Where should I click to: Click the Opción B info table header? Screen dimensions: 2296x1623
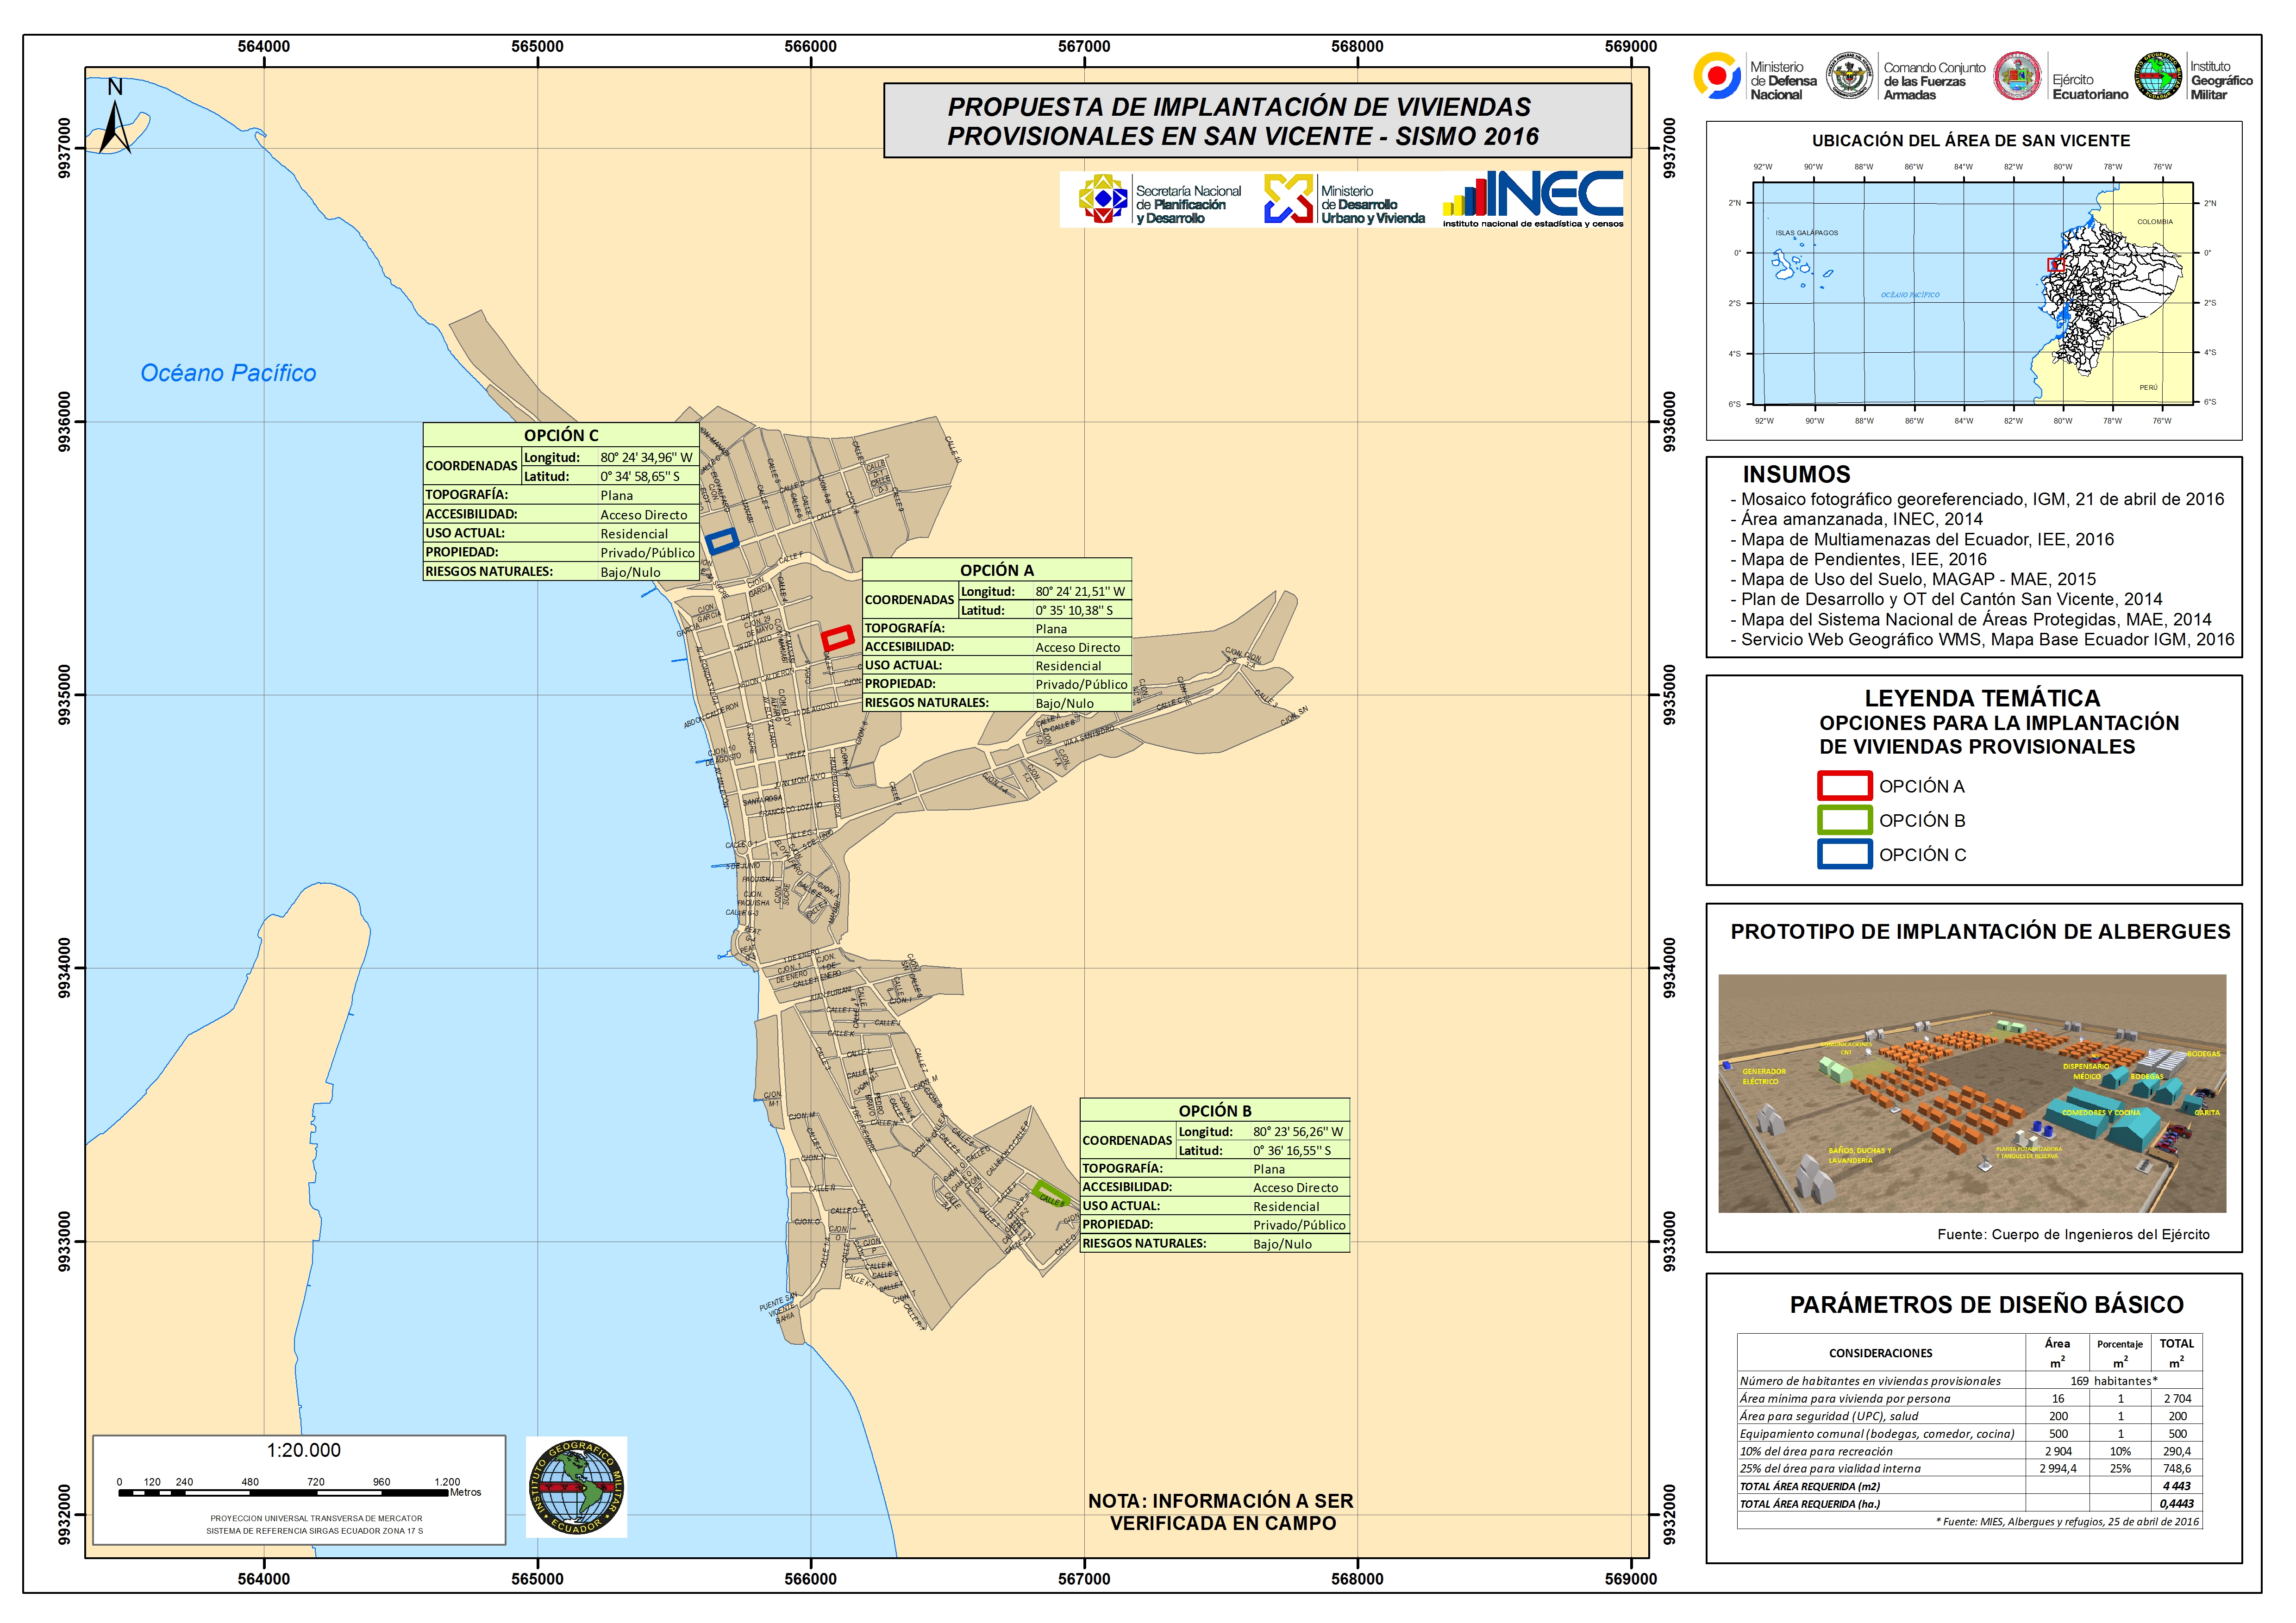tap(1214, 1110)
